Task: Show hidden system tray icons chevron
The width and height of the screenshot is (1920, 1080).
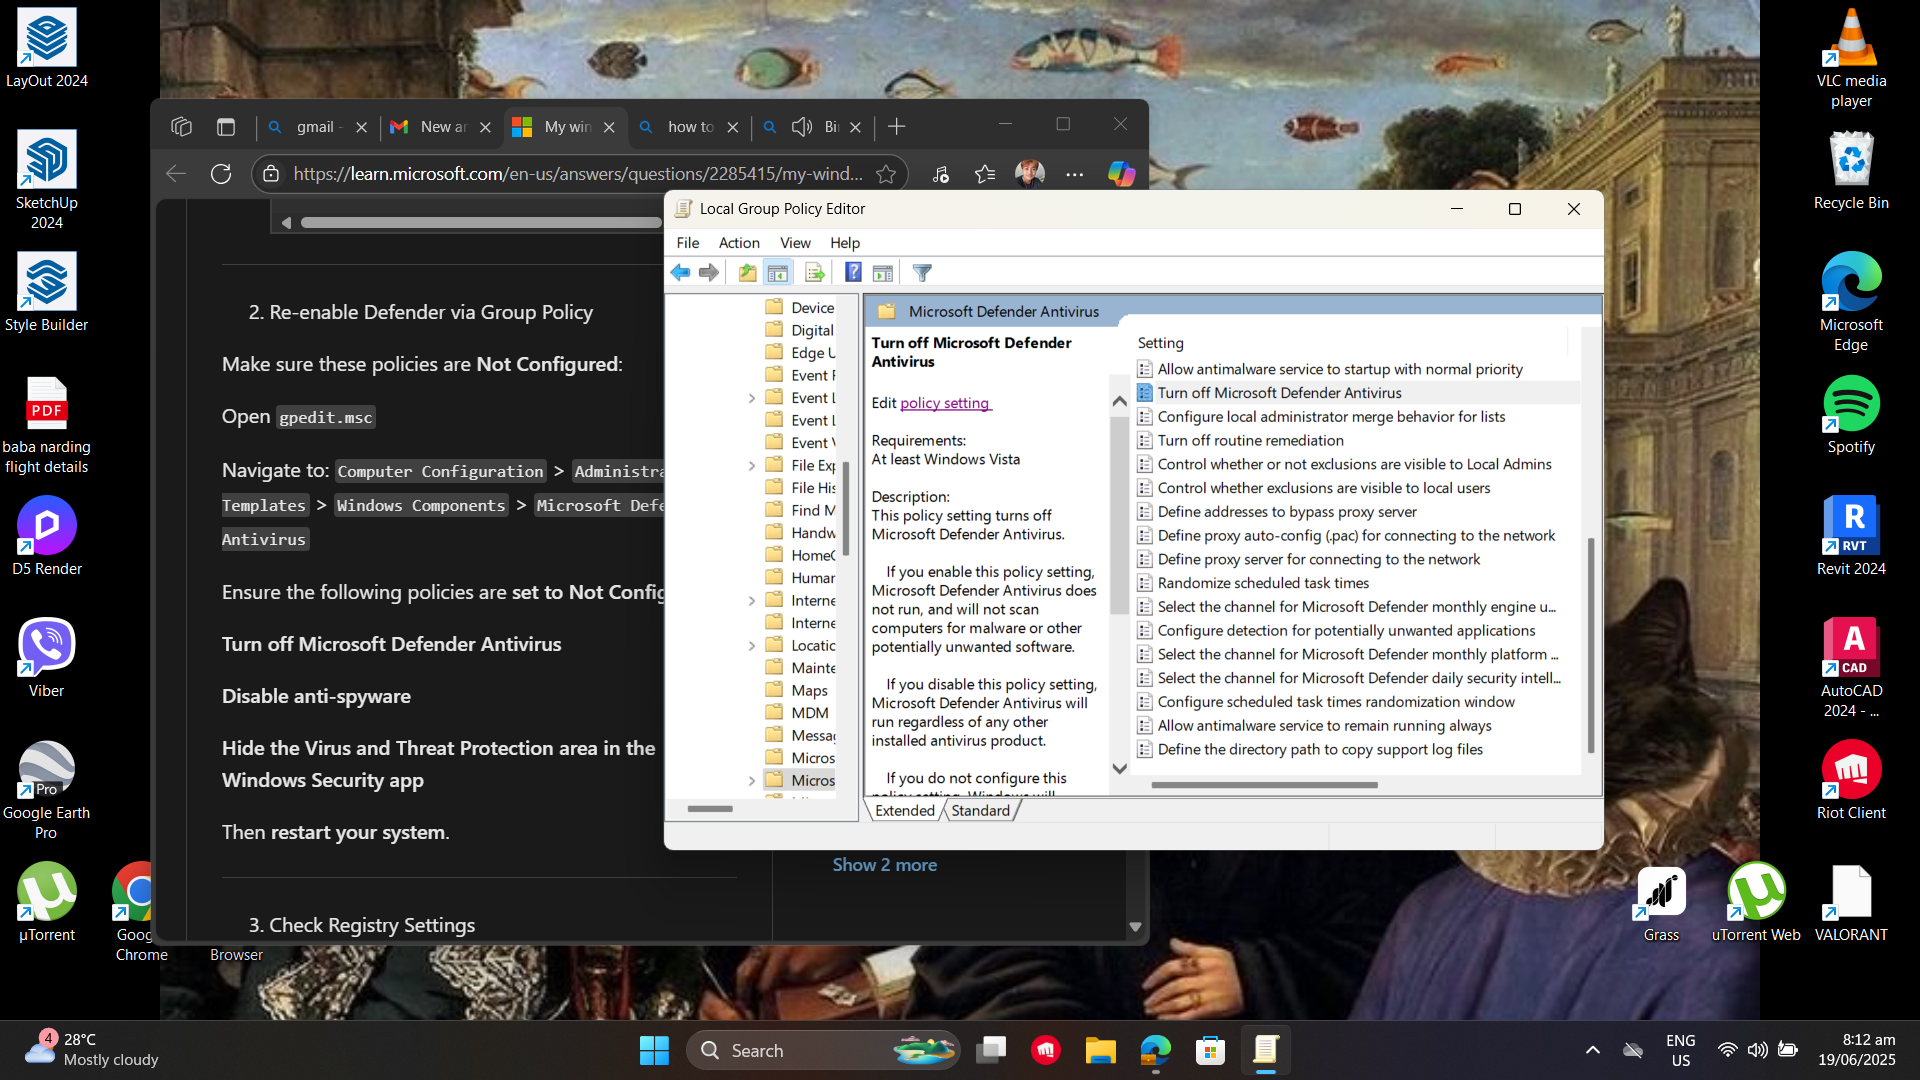Action: click(1593, 1050)
